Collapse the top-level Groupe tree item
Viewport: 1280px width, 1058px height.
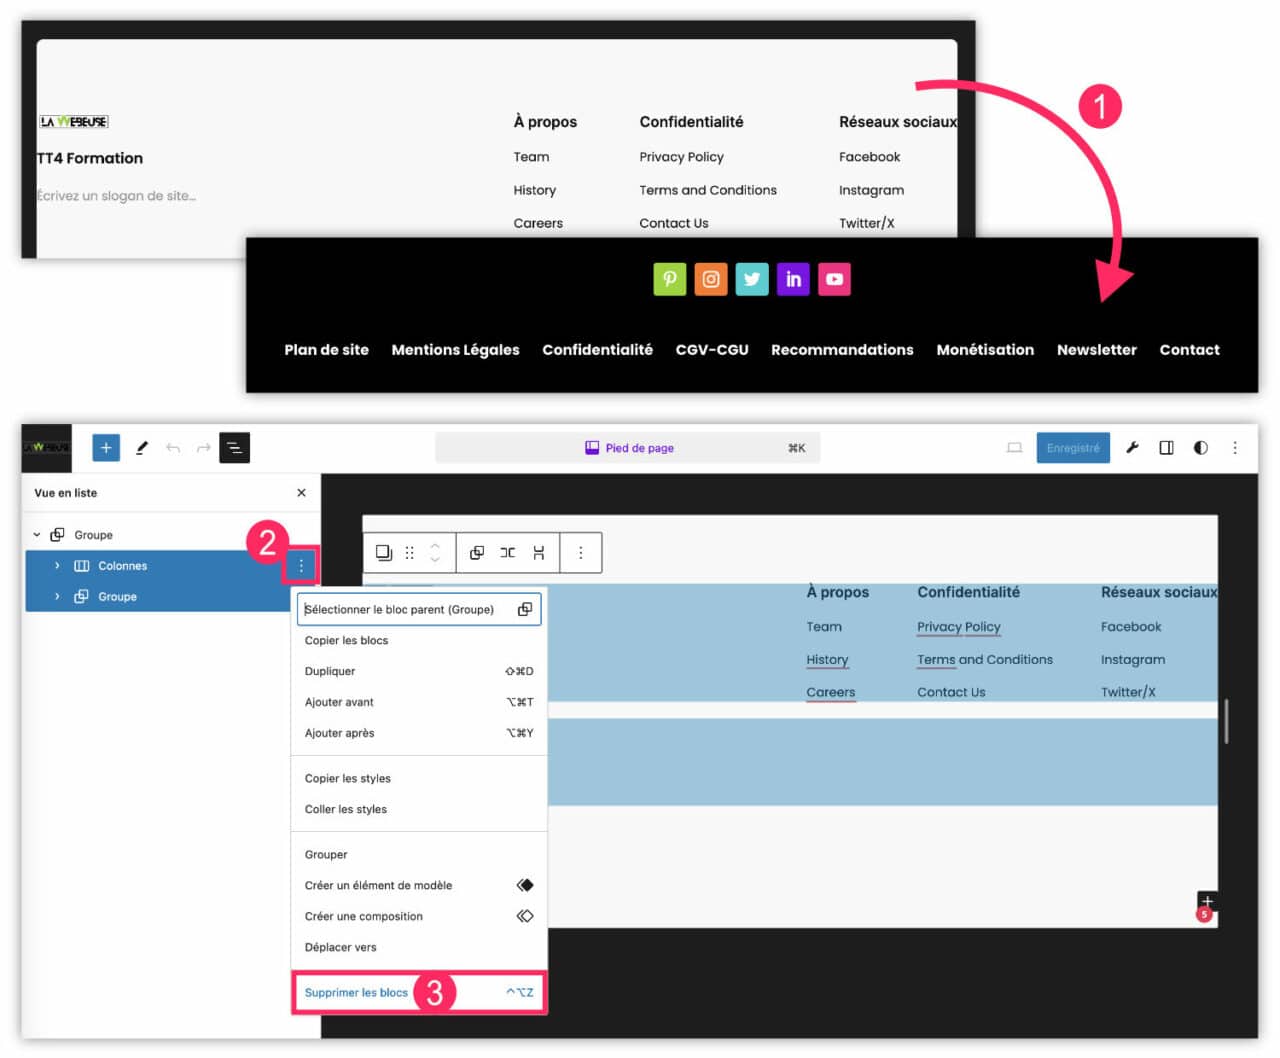pos(37,534)
